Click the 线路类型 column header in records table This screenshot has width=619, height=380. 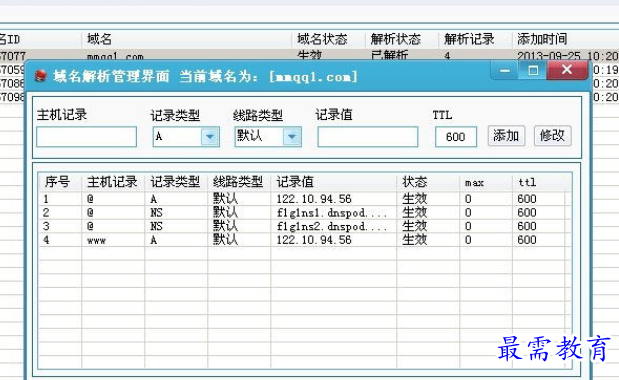(x=239, y=182)
